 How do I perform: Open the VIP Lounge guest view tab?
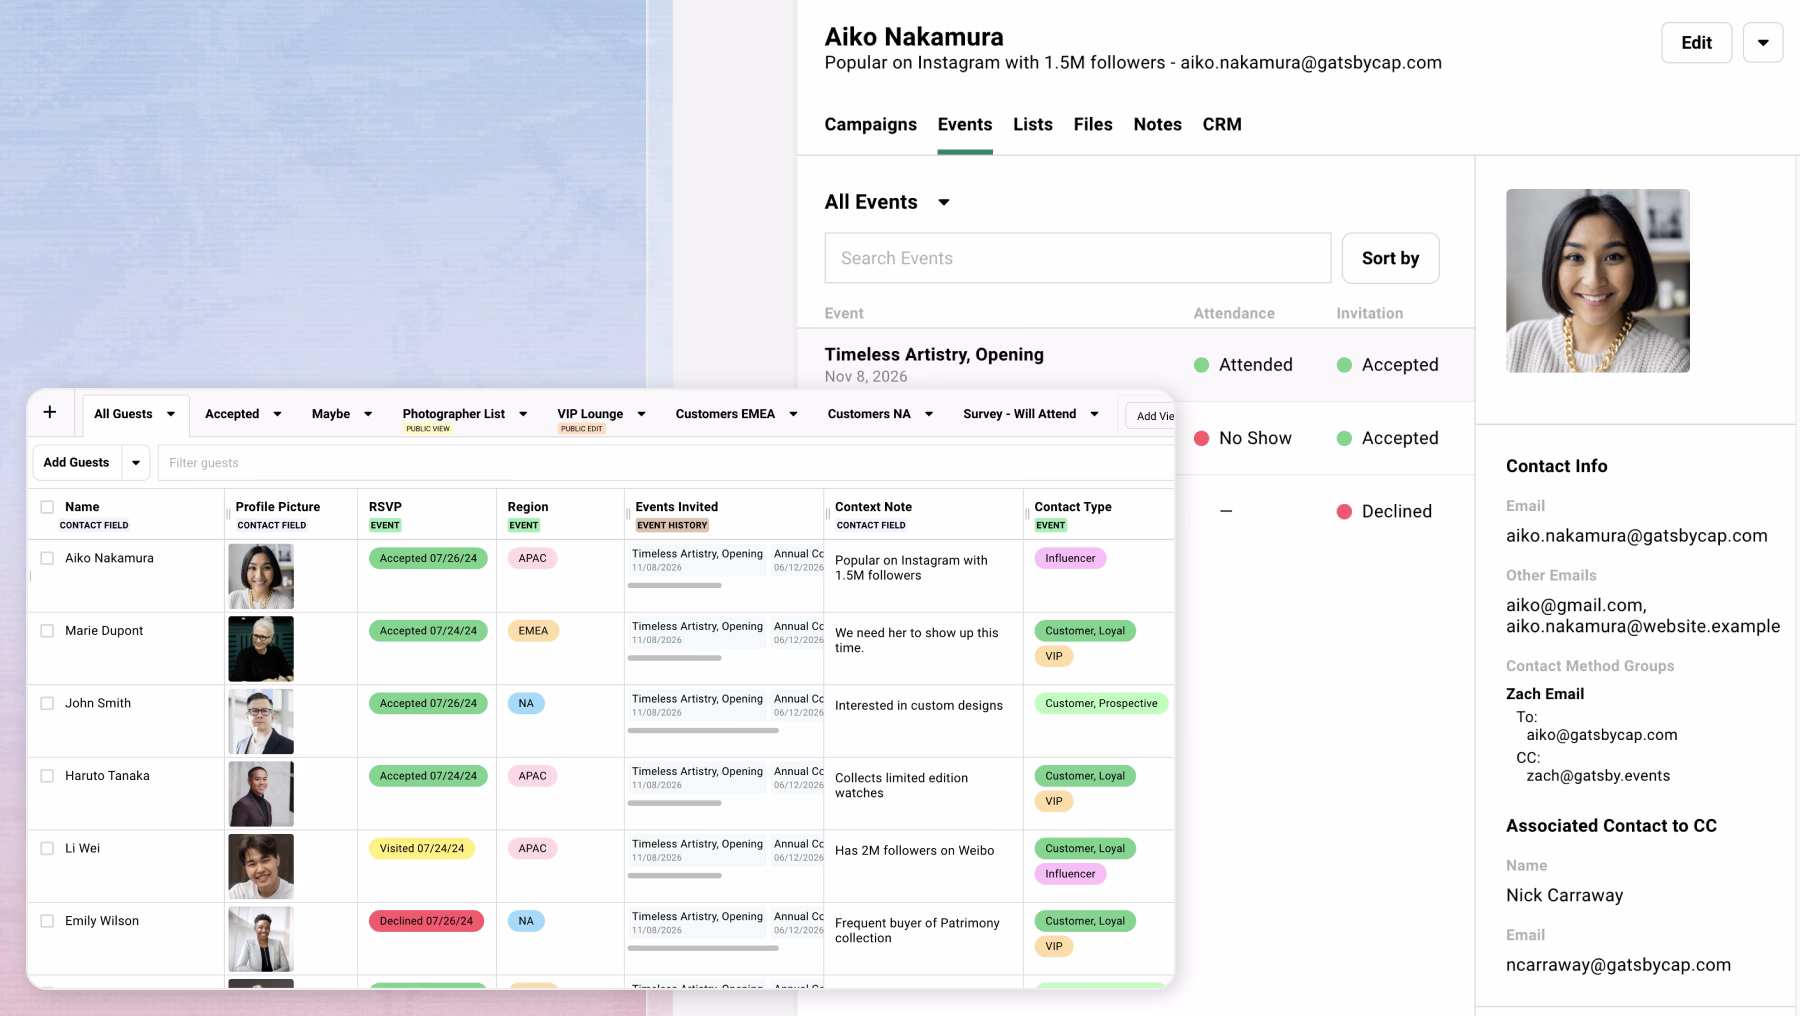click(x=590, y=414)
